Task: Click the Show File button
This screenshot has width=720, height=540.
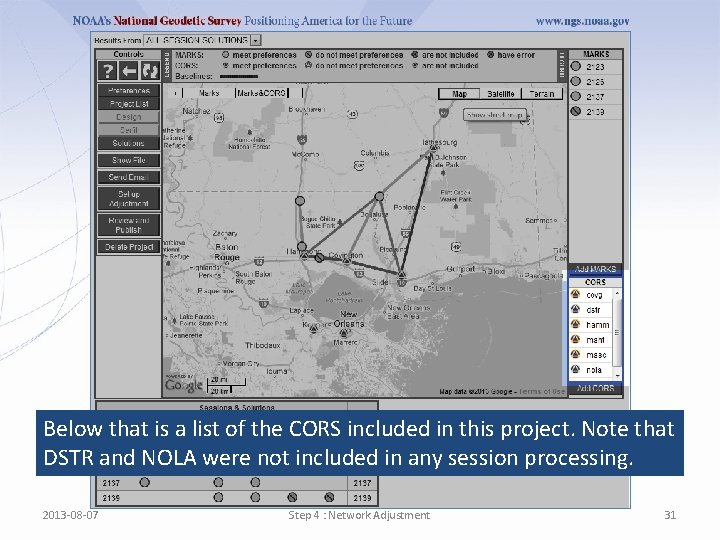Action: click(x=129, y=160)
